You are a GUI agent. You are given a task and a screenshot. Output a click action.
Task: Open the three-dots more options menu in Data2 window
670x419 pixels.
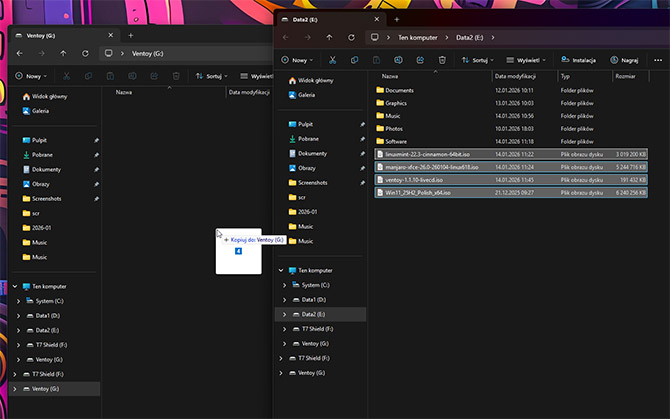point(658,60)
